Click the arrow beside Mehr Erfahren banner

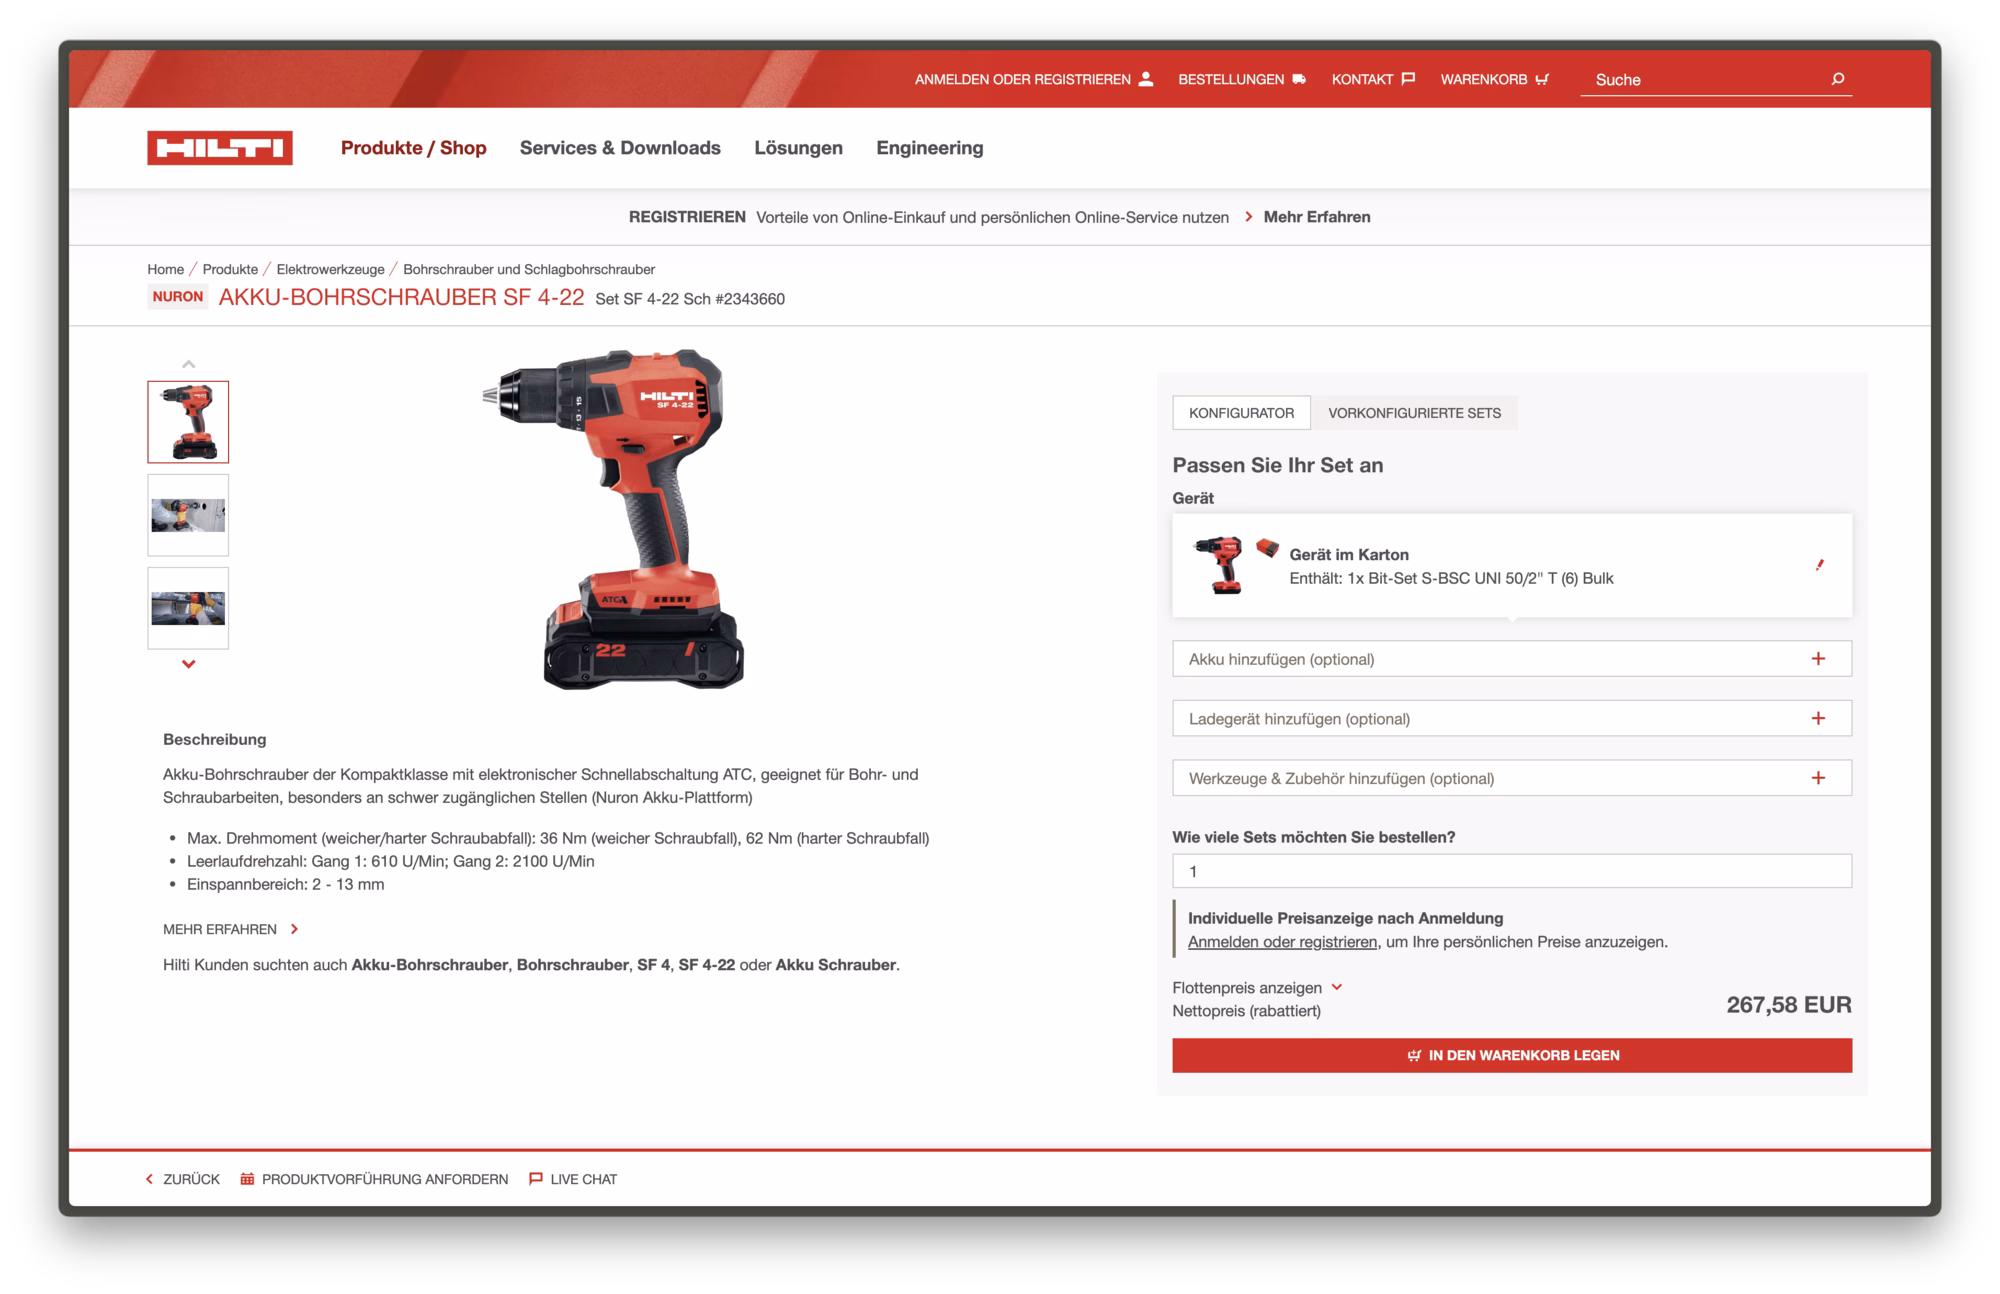[x=1248, y=217]
